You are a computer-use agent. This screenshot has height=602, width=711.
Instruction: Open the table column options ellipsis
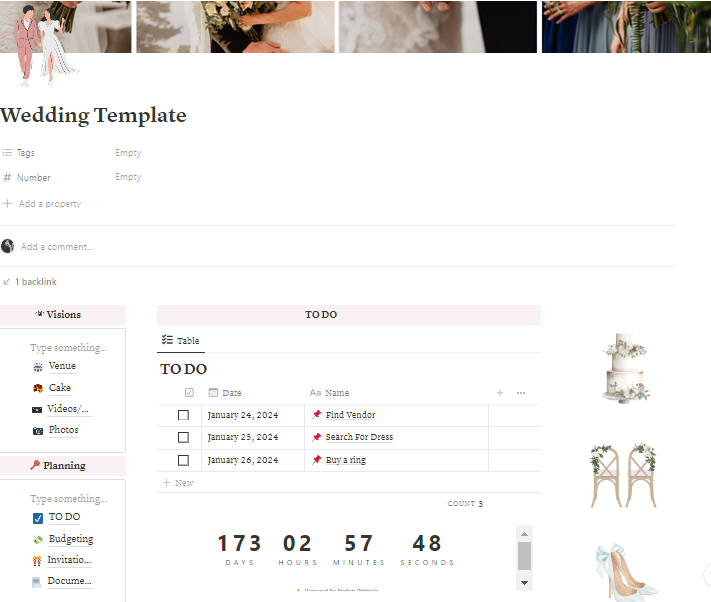521,393
